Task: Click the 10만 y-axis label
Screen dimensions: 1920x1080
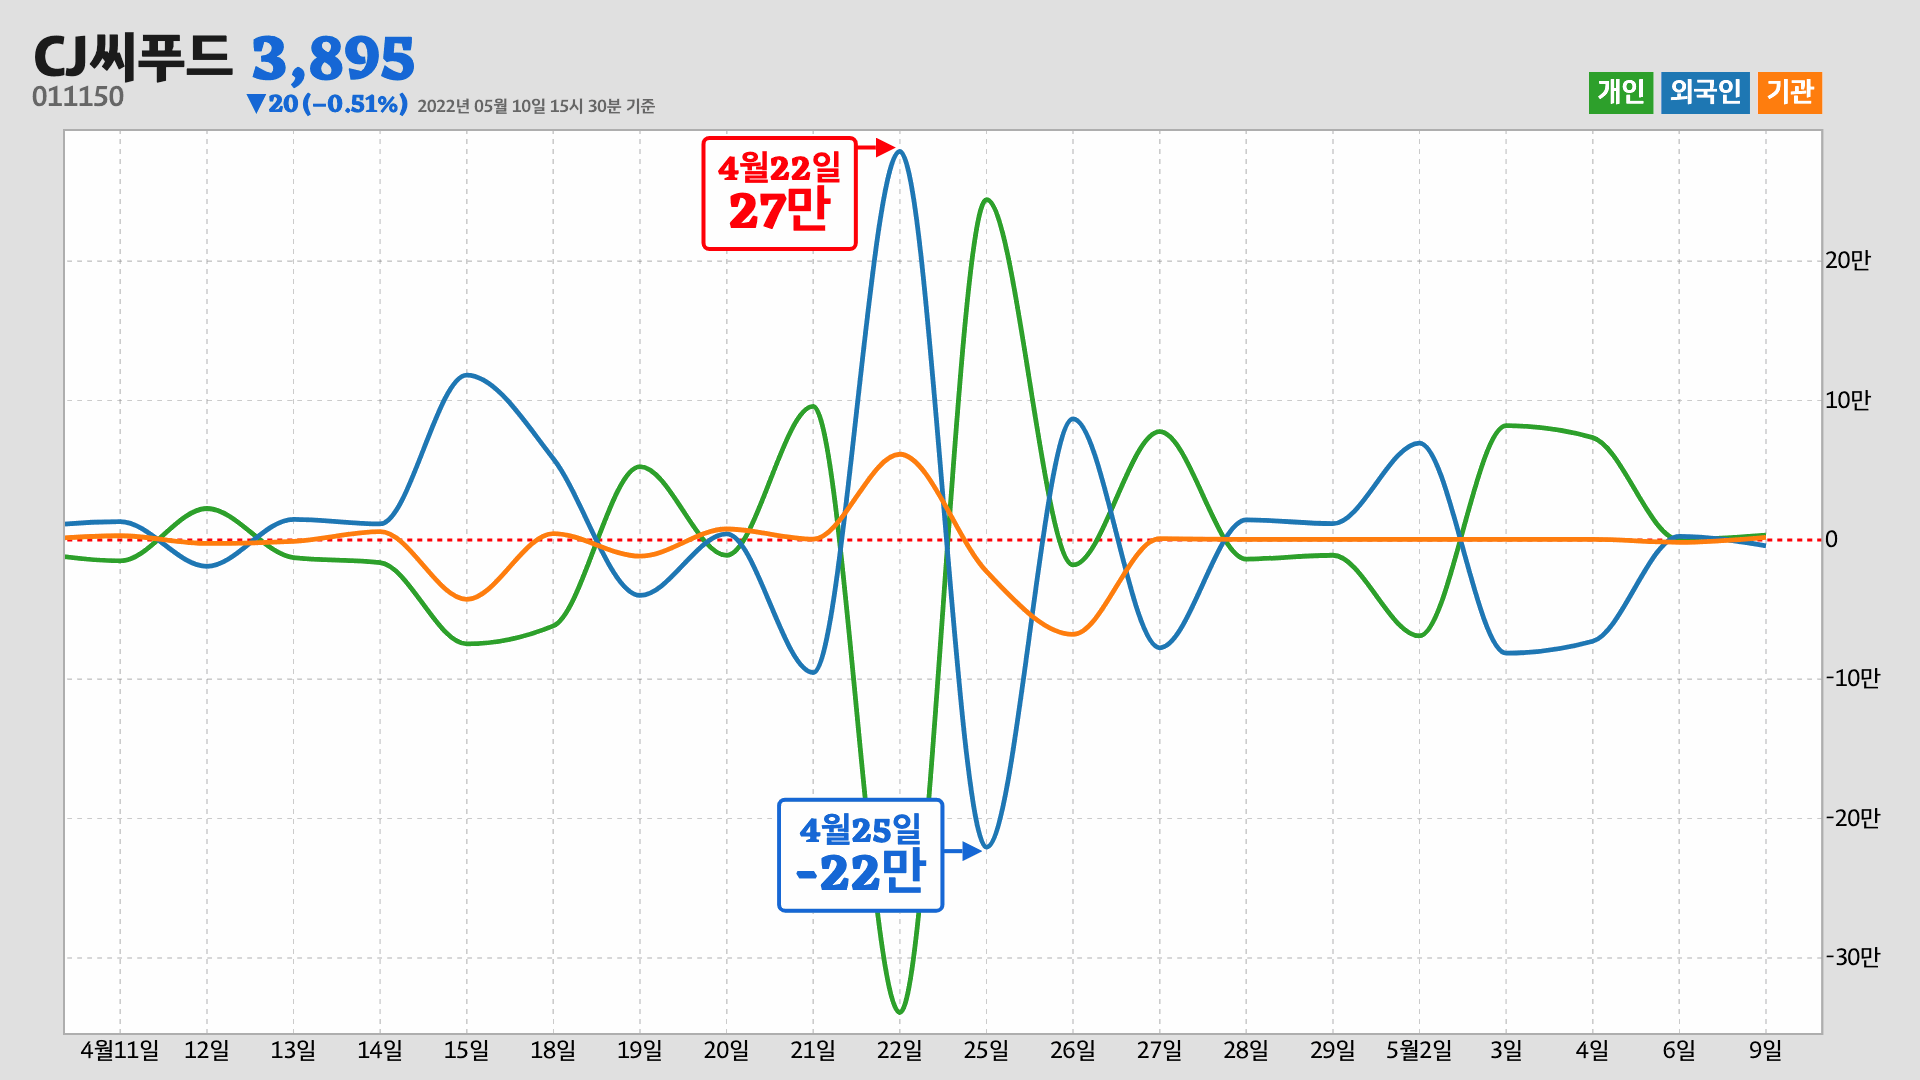Action: click(x=1847, y=401)
